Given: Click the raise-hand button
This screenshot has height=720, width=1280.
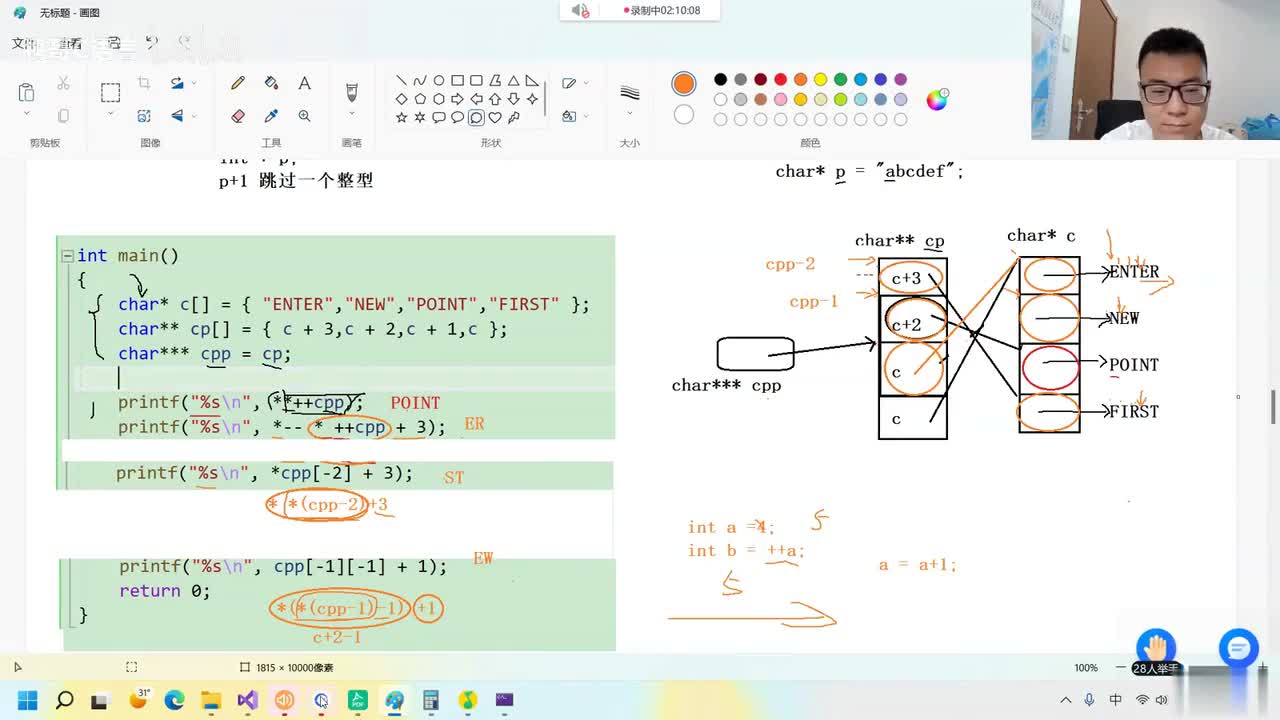Looking at the screenshot, I should [1156, 646].
